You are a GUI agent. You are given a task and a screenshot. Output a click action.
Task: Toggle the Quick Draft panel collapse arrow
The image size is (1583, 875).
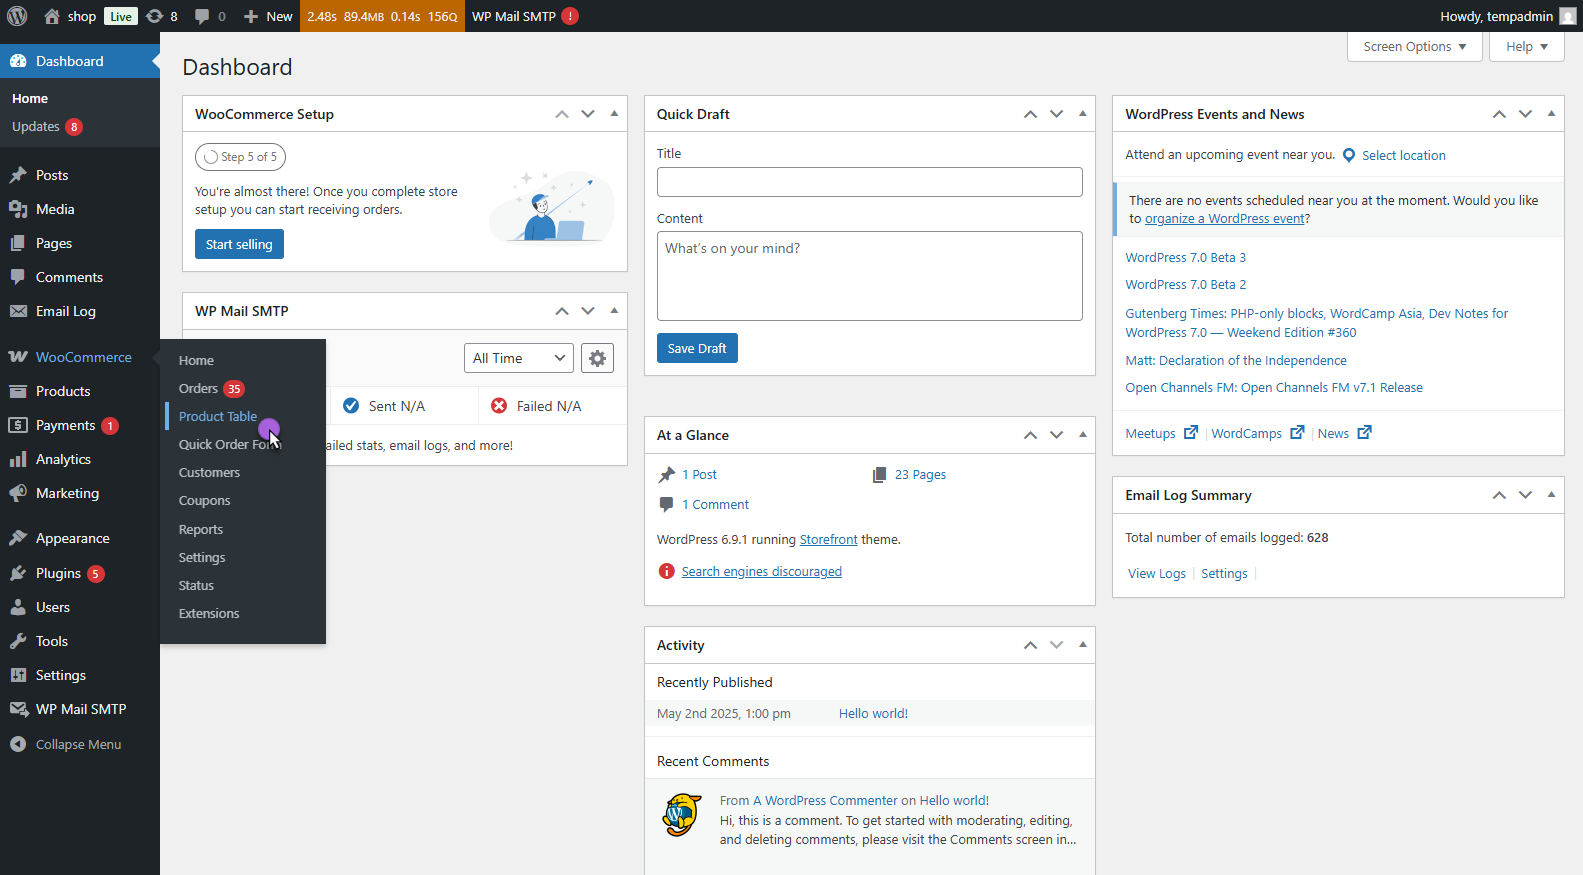coord(1082,114)
